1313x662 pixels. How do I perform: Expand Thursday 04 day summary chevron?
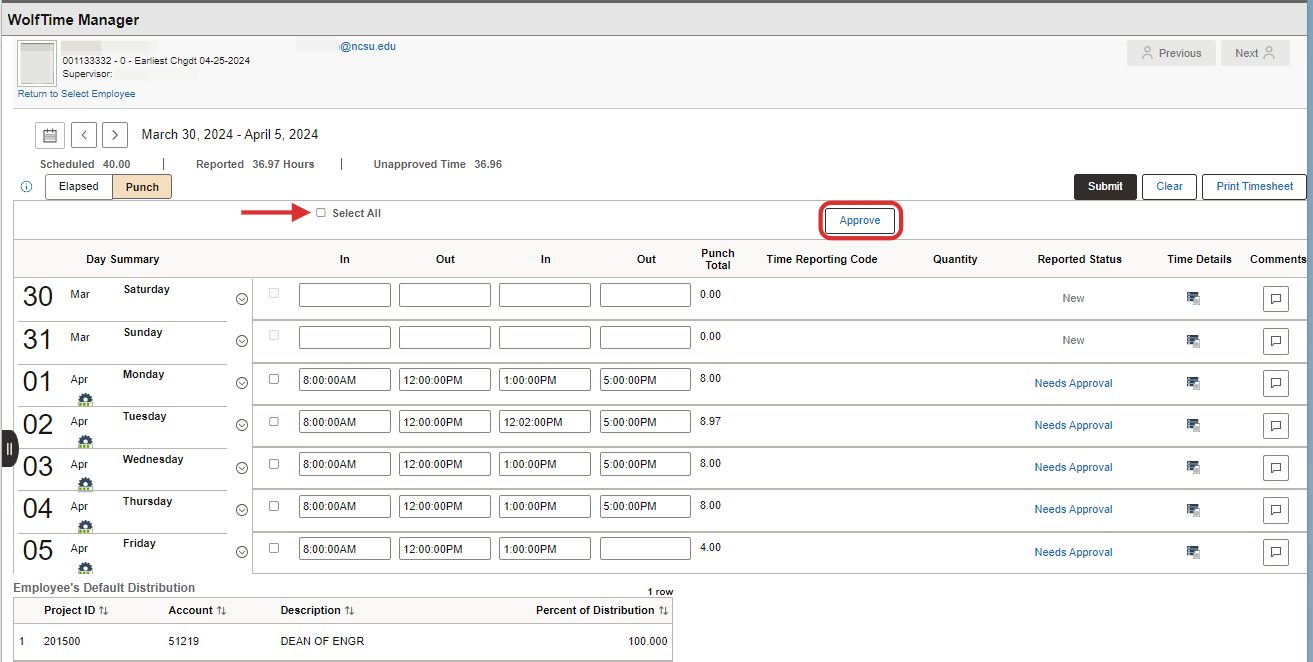pos(241,510)
